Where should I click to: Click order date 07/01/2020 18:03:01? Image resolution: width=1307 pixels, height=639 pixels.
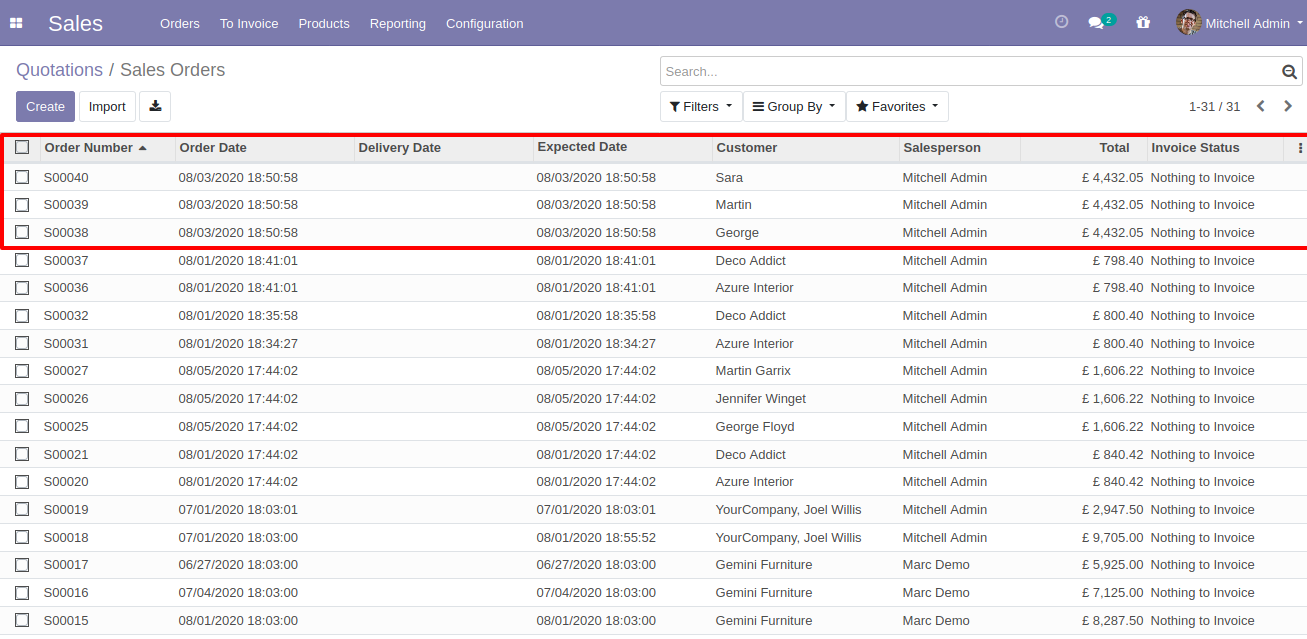point(238,509)
